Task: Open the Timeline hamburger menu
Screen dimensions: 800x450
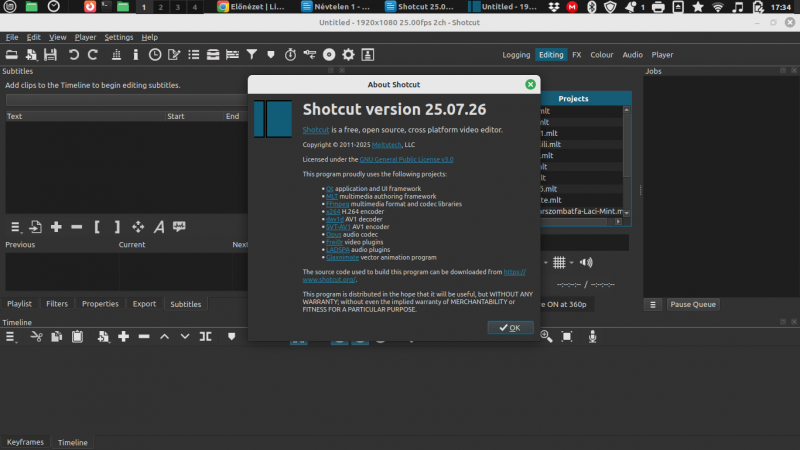Action: pyautogui.click(x=10, y=337)
